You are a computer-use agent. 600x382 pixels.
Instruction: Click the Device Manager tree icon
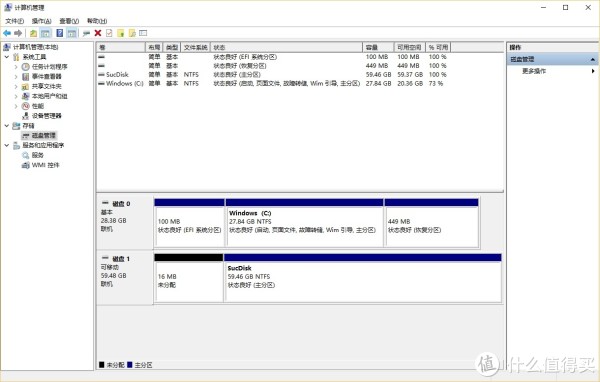tap(26, 116)
